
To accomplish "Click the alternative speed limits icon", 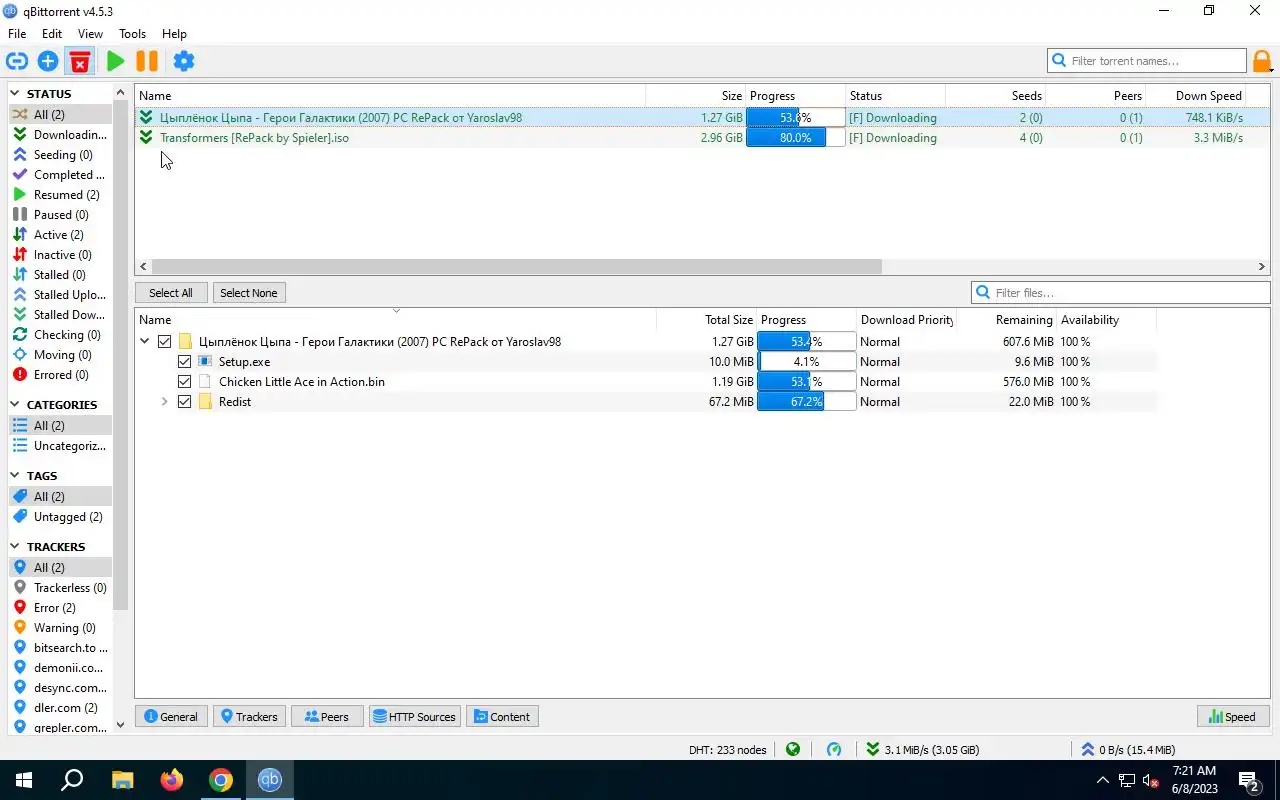I will click(834, 749).
